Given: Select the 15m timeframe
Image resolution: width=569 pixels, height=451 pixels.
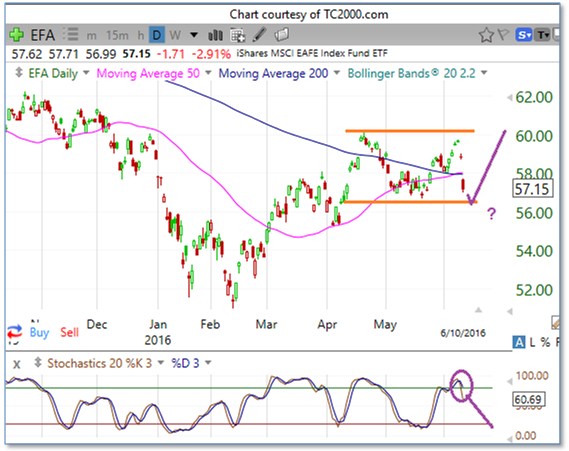Looking at the screenshot, I should [x=117, y=35].
